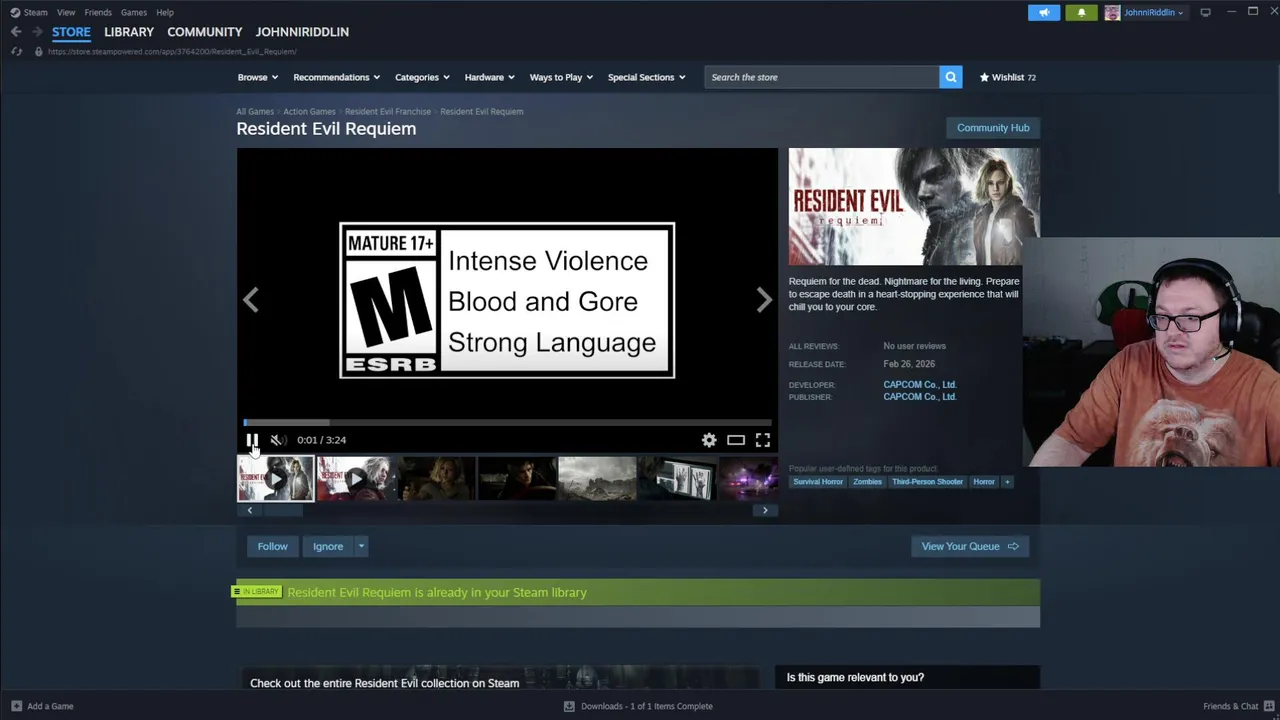1280x720 pixels.
Task: Expand the Browse dropdown
Action: click(x=258, y=77)
